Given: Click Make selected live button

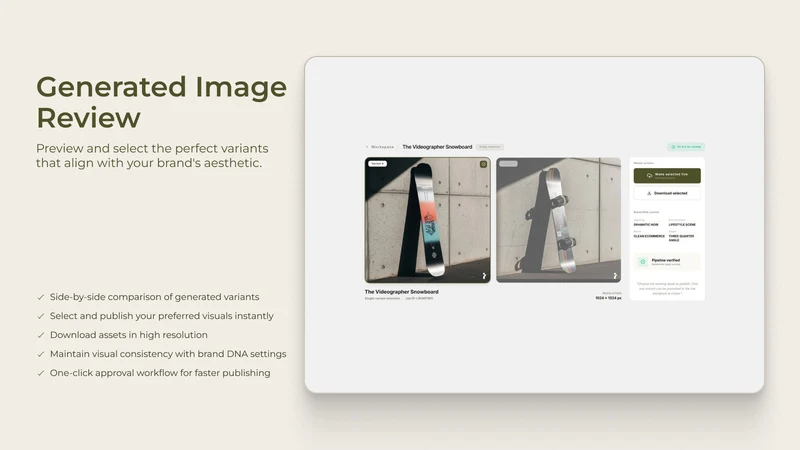Looking at the screenshot, I should (x=667, y=176).
